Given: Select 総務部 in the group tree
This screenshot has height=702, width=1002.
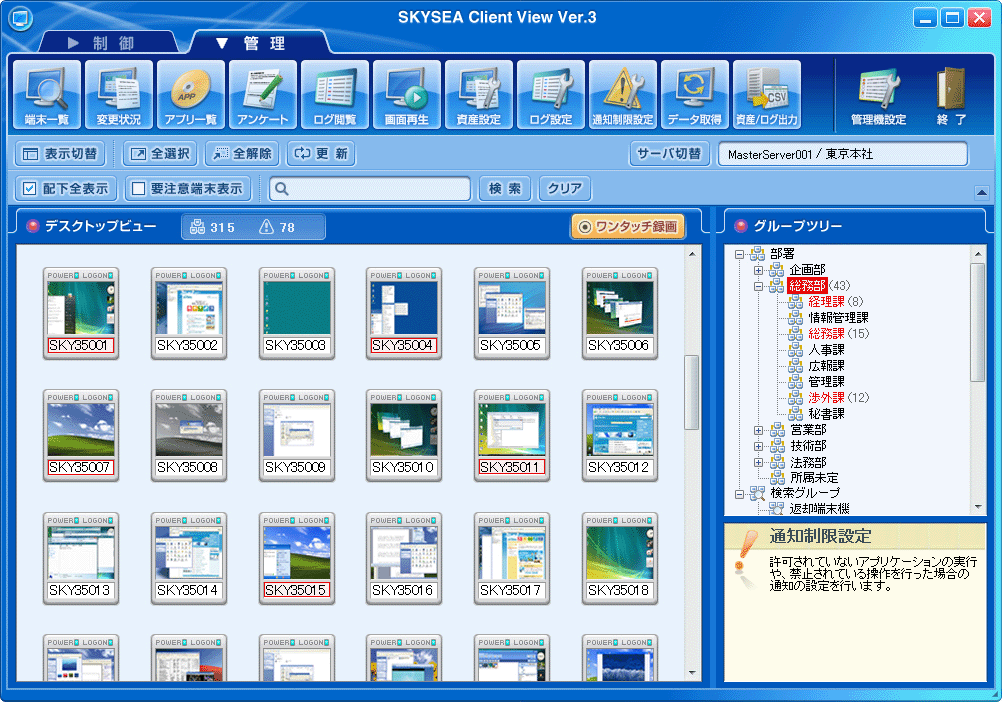Looking at the screenshot, I should tap(808, 286).
